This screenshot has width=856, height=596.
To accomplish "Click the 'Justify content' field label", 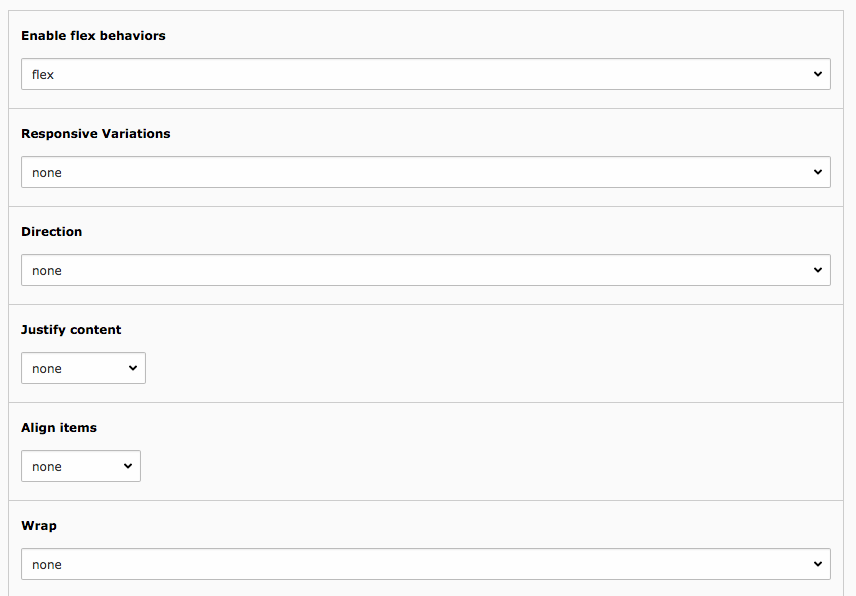I will (71, 330).
